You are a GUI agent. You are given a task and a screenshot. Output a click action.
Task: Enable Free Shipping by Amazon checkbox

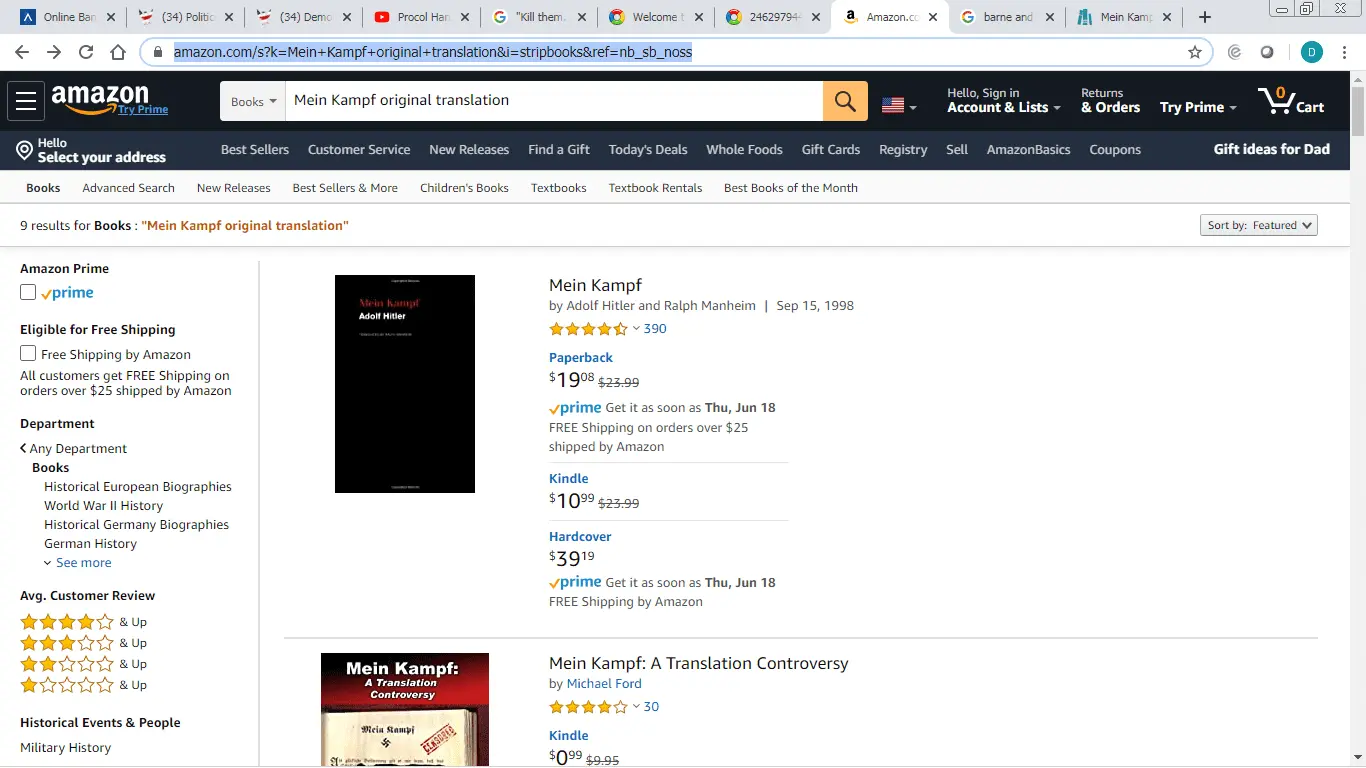point(28,354)
